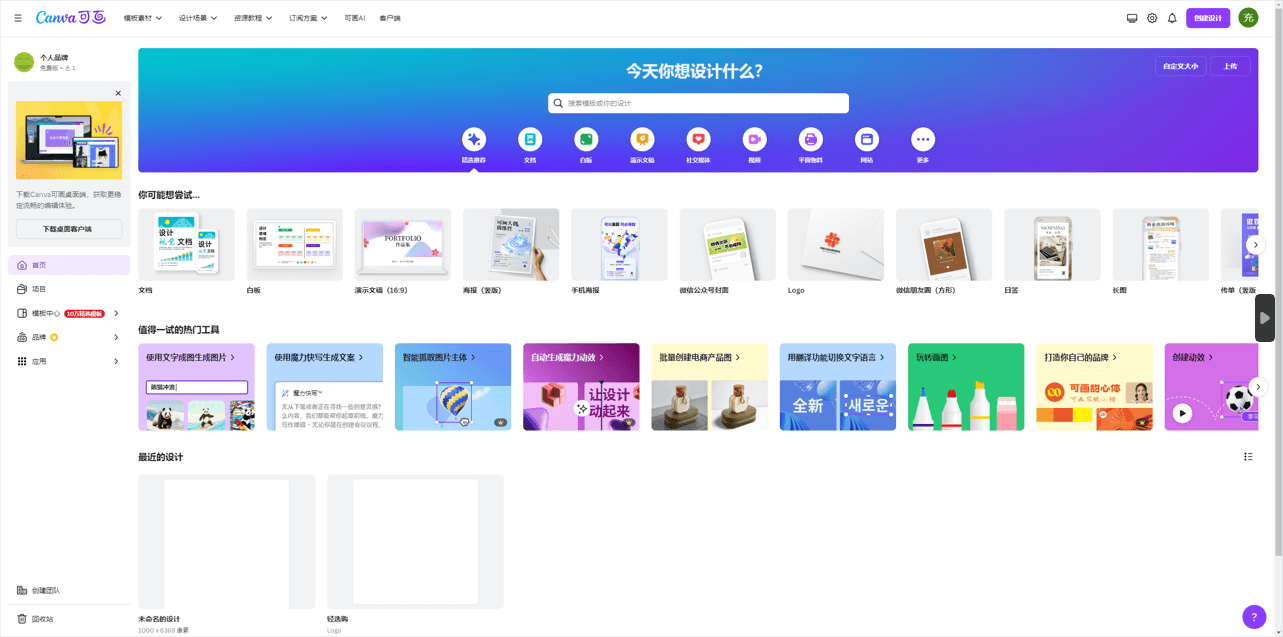Toggle the hamburger sidebar menu
Screen dimensions: 1283x637
pos(18,18)
